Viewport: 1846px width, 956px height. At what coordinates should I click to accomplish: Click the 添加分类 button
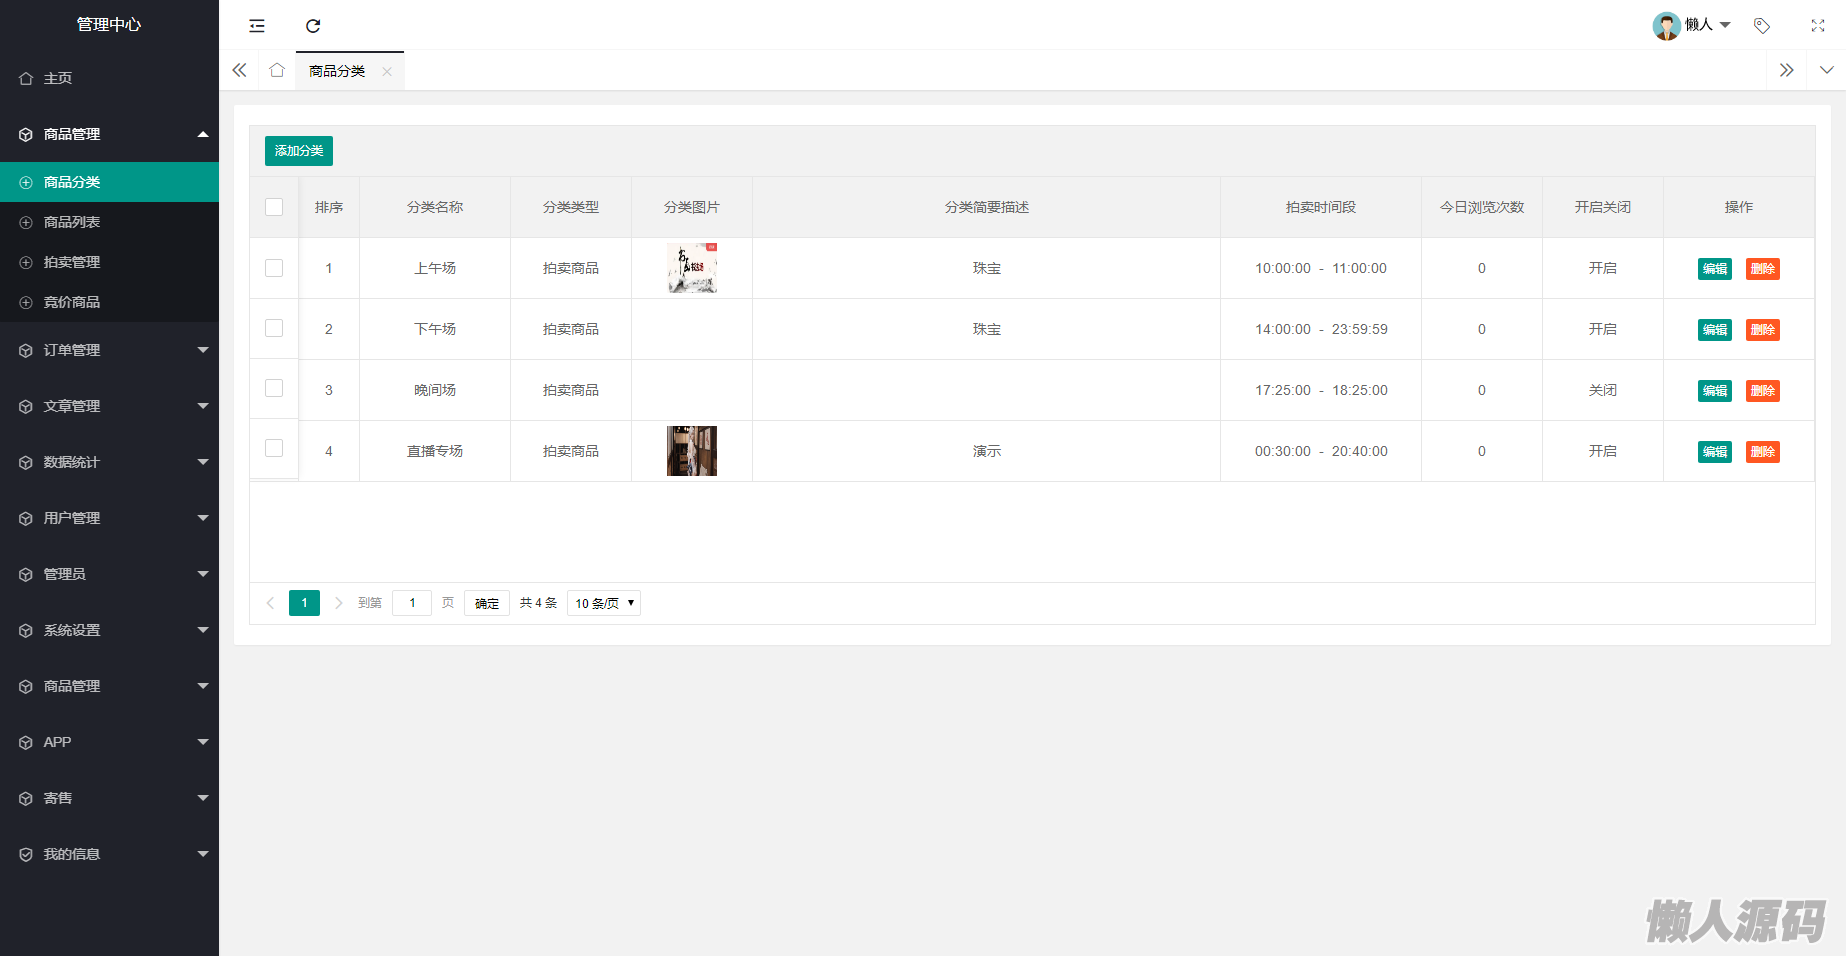299,151
